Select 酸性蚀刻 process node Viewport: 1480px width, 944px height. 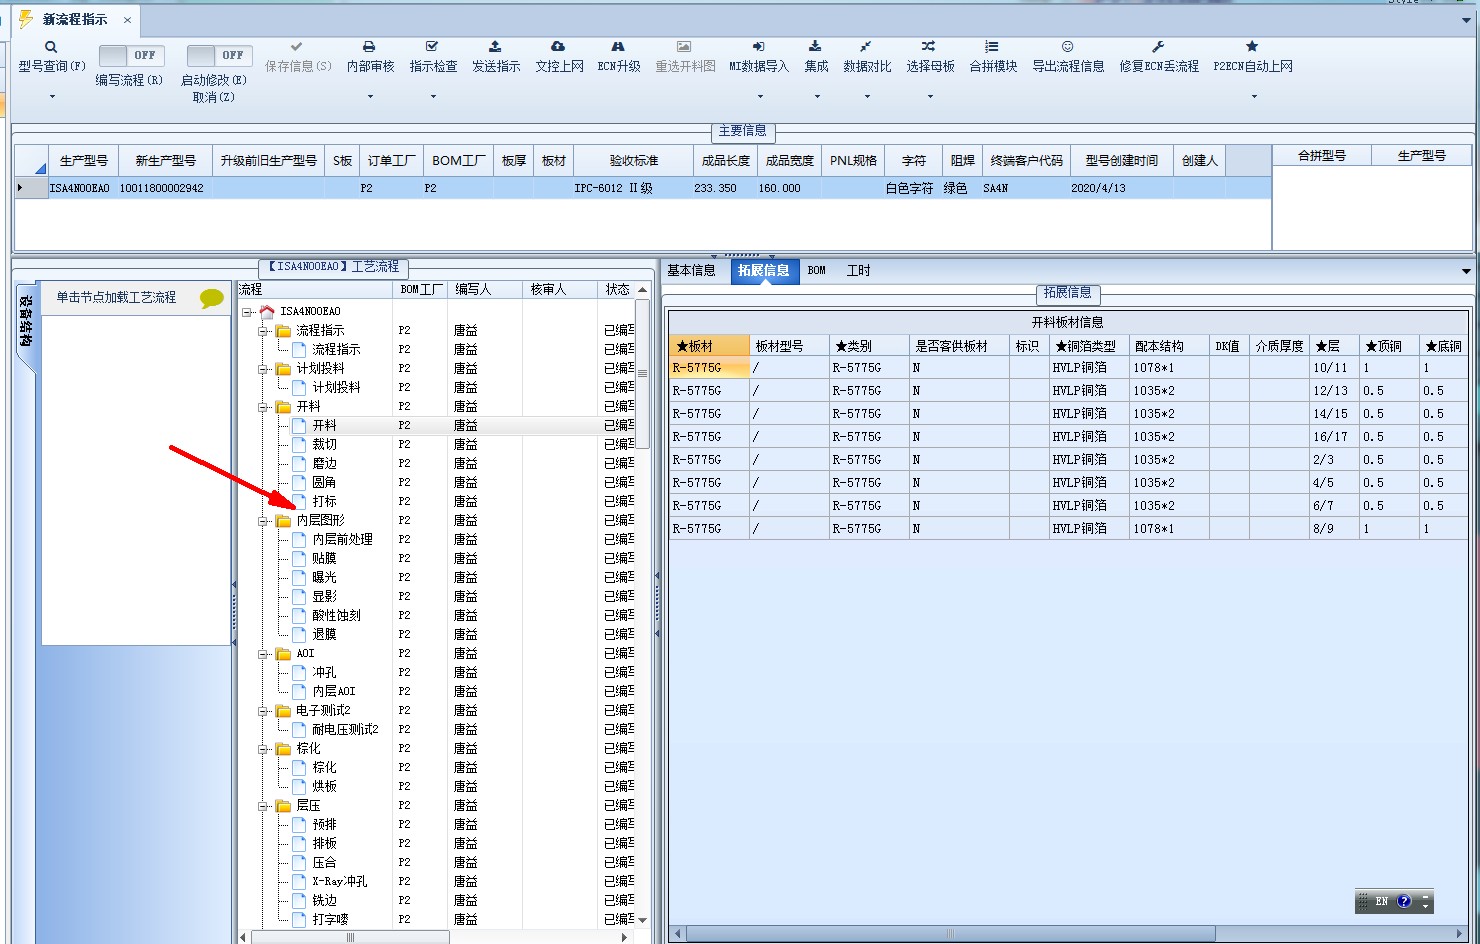tap(336, 615)
